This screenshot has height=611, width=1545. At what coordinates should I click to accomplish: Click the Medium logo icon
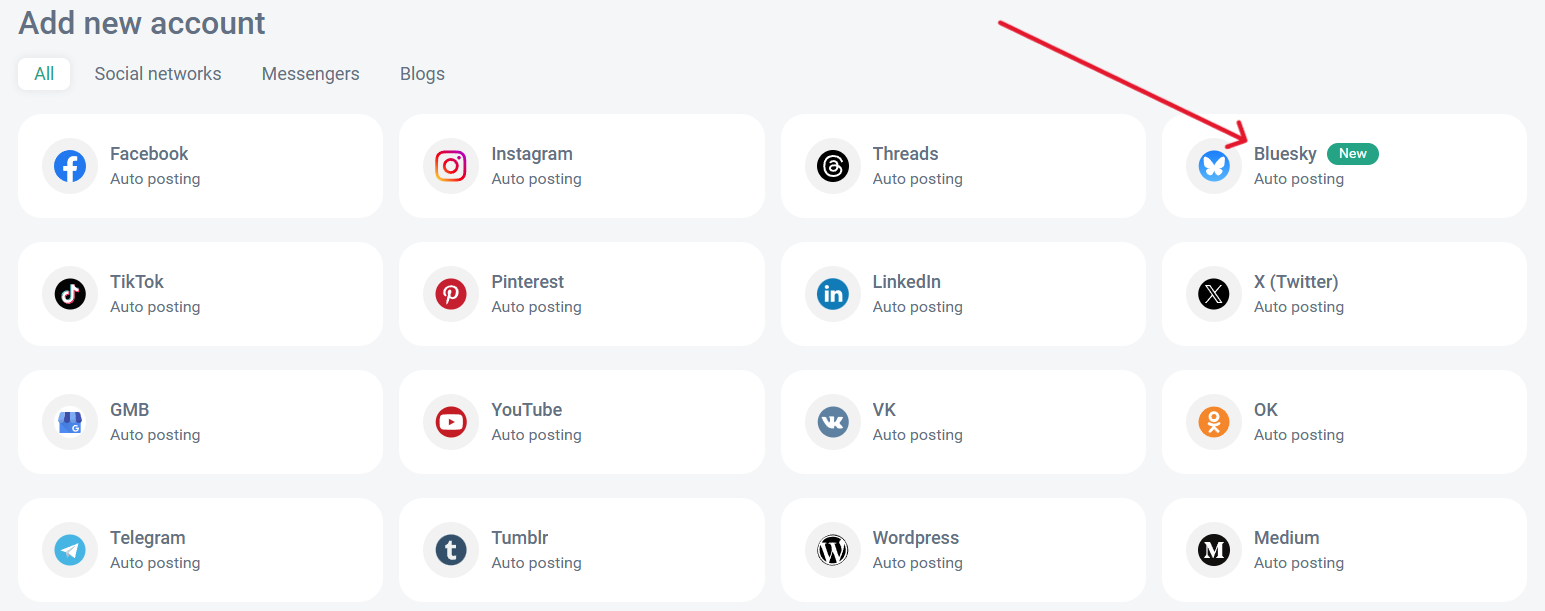[1213, 550]
